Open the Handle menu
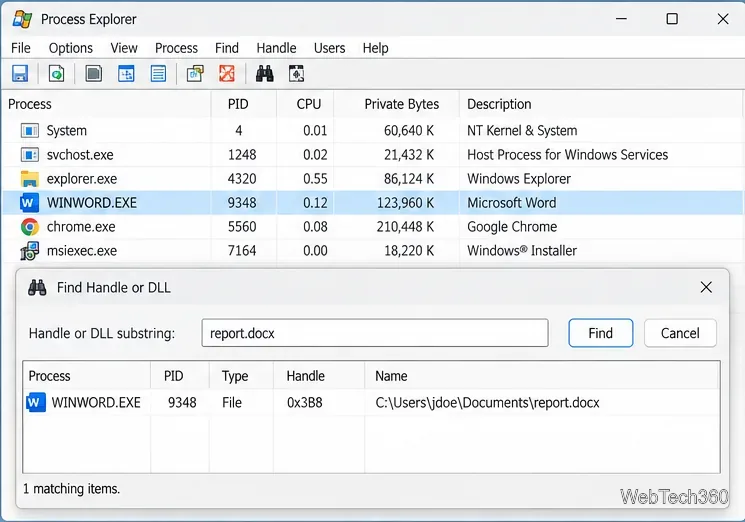This screenshot has width=745, height=522. (x=276, y=48)
